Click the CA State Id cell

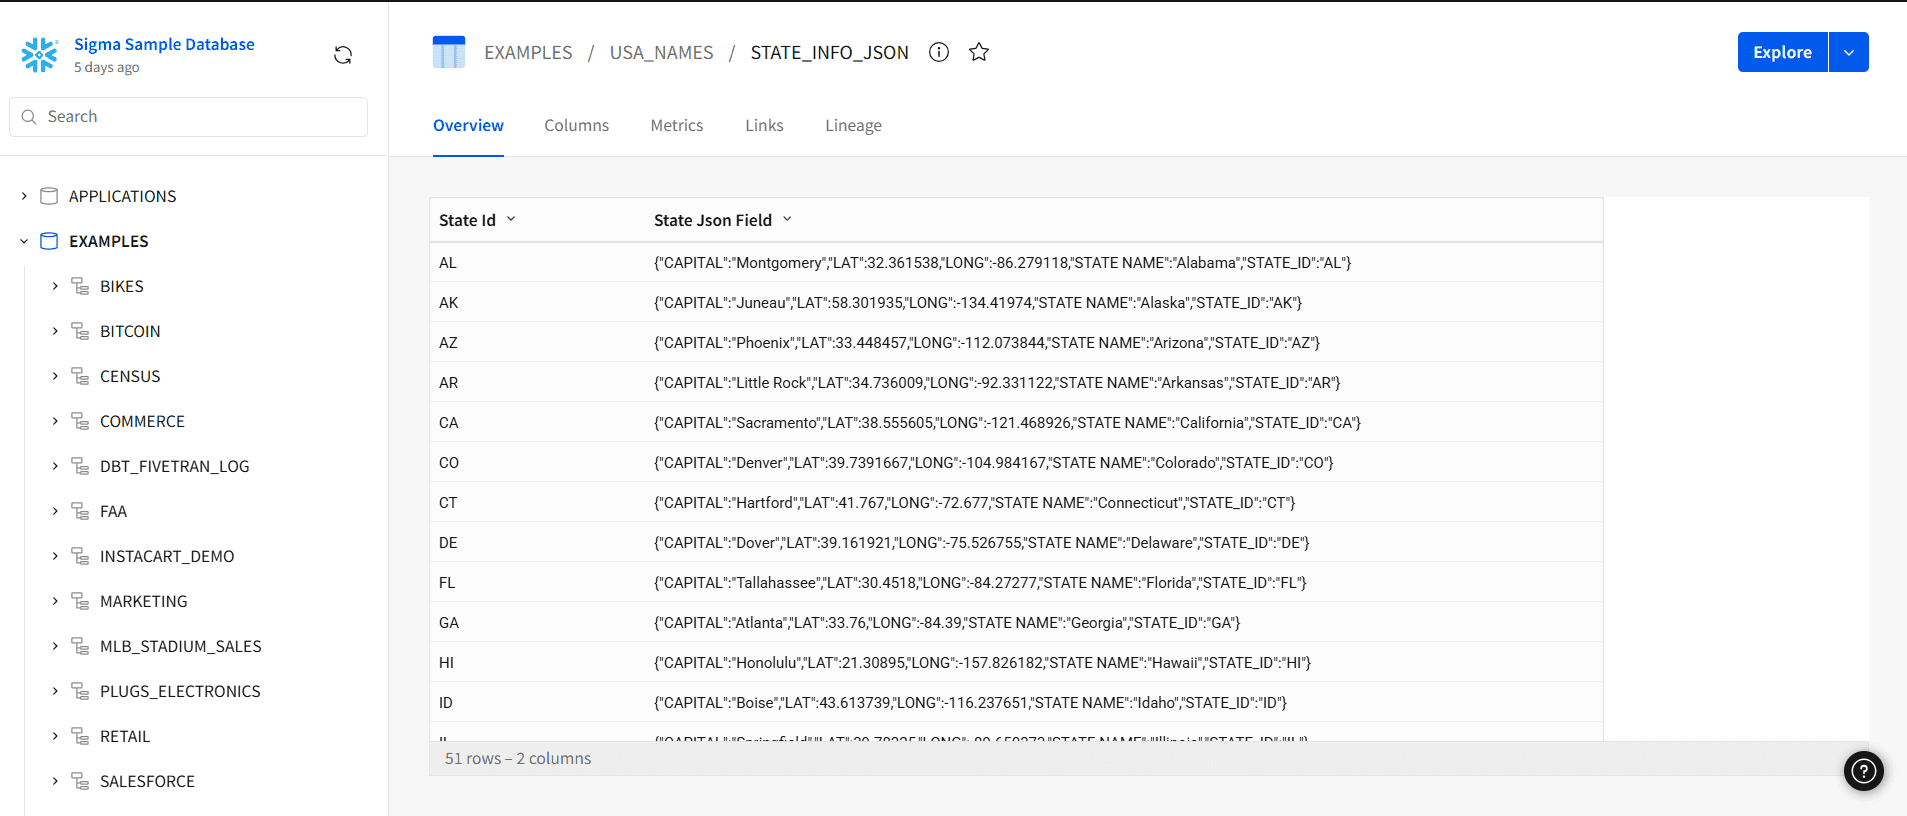(537, 422)
